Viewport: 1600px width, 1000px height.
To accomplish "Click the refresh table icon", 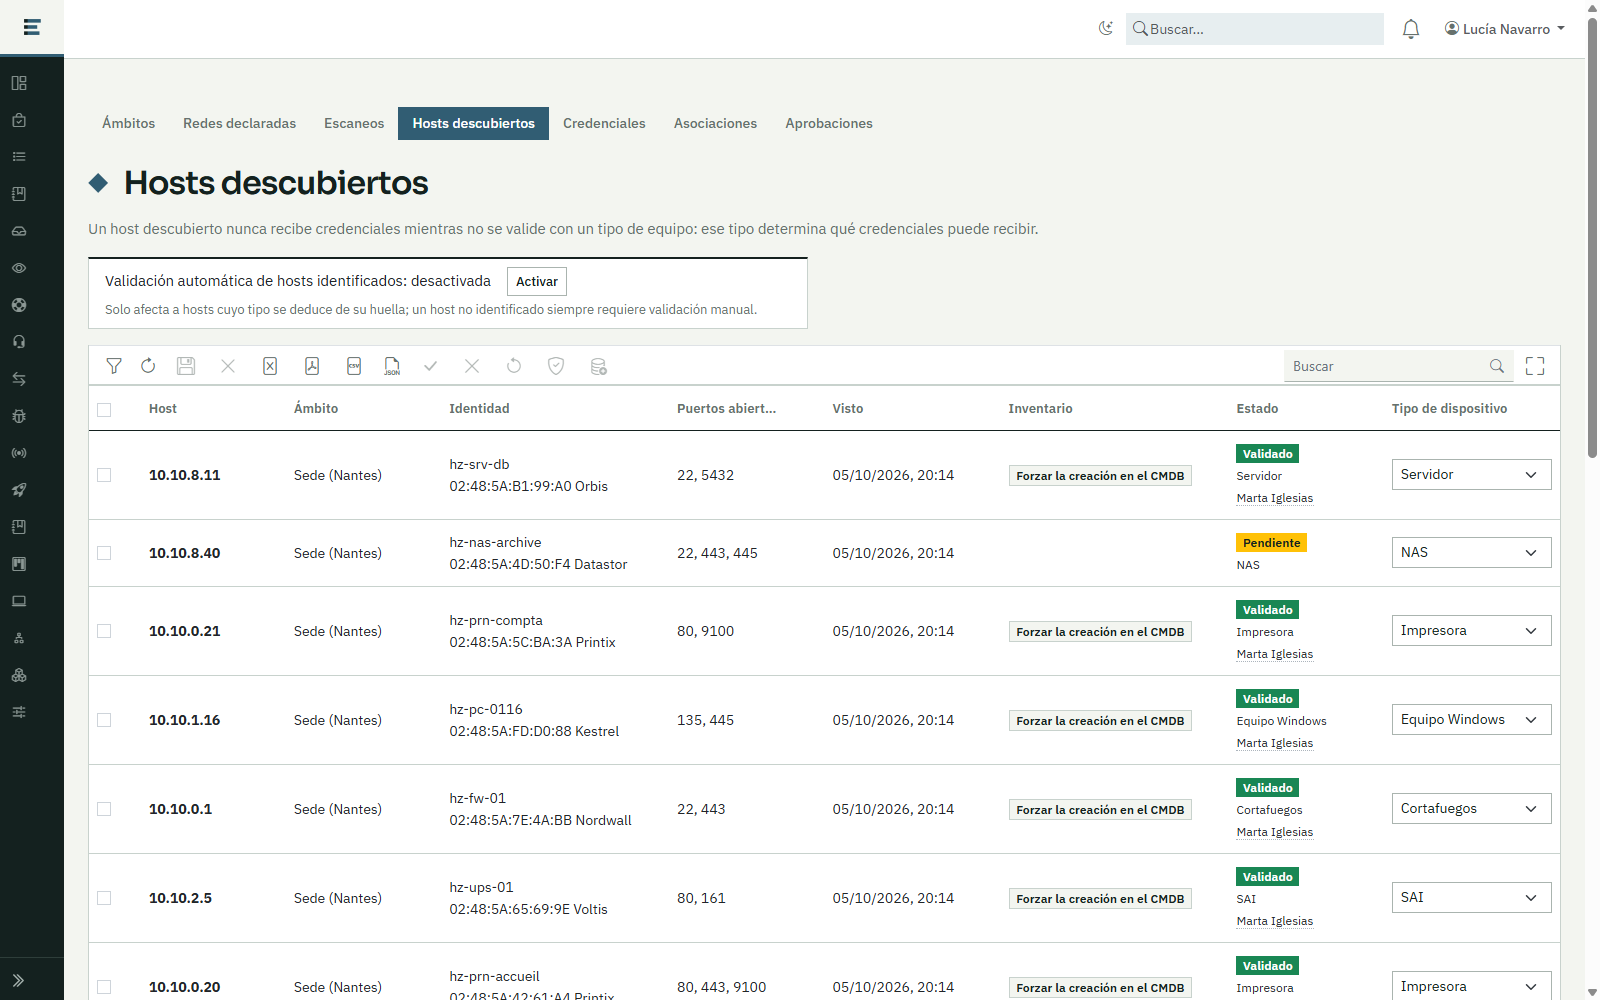I will click(148, 366).
